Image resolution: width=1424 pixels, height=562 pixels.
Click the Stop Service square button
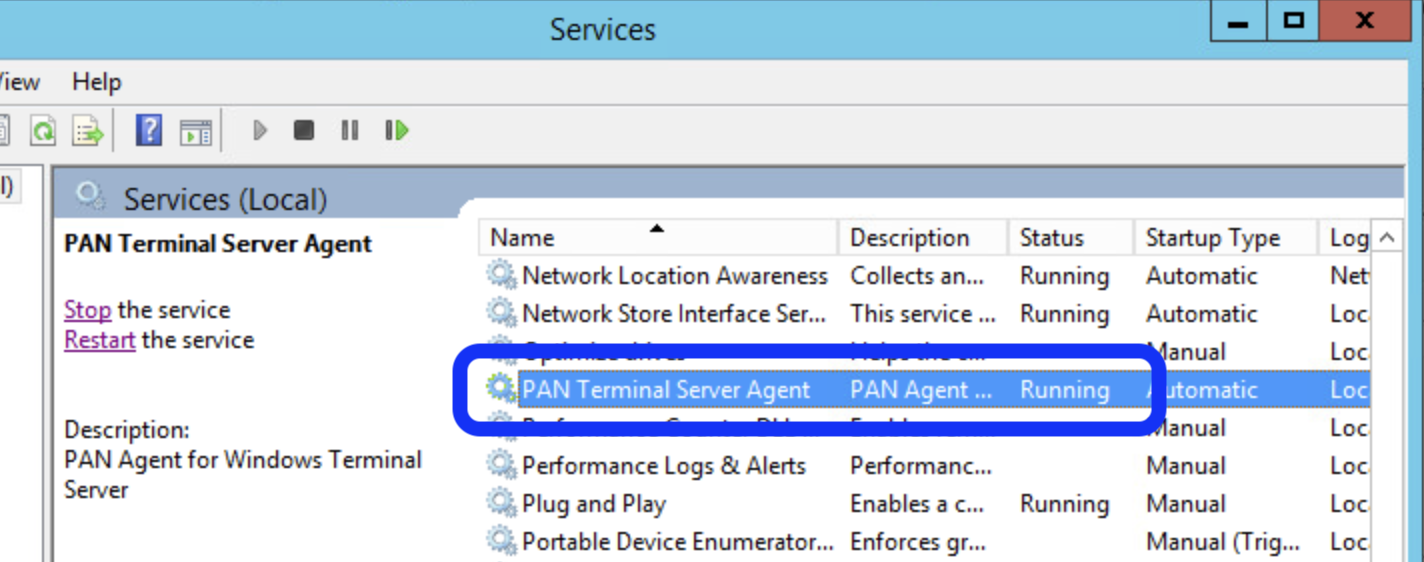point(304,130)
